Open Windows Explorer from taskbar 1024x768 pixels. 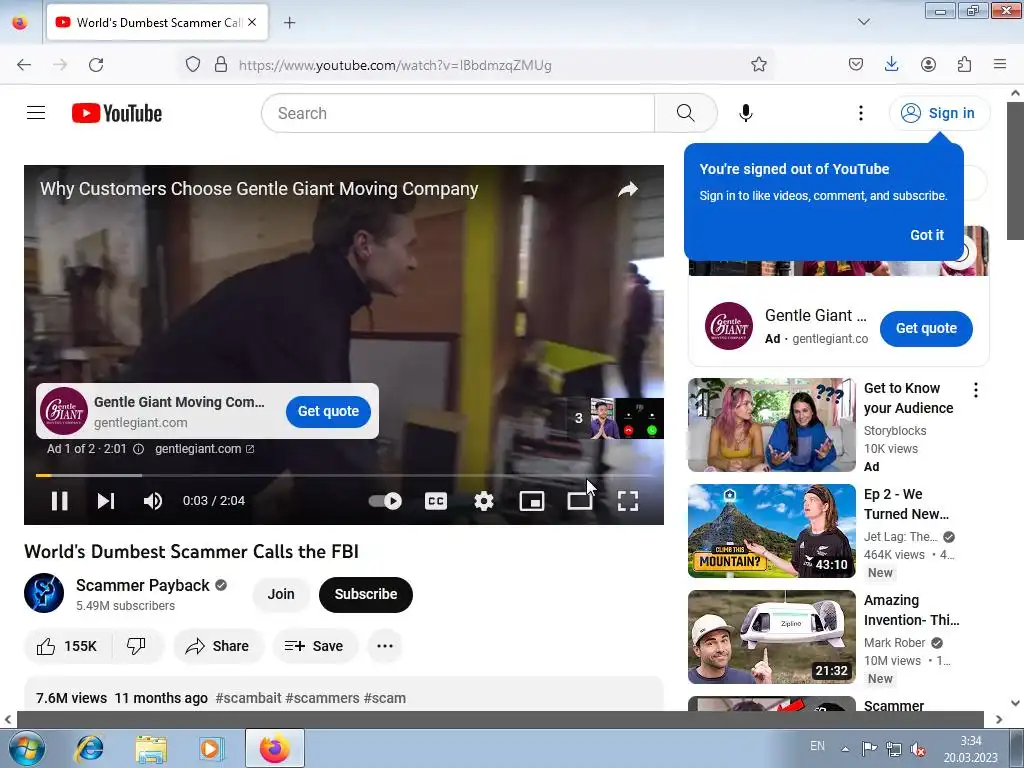(151, 748)
